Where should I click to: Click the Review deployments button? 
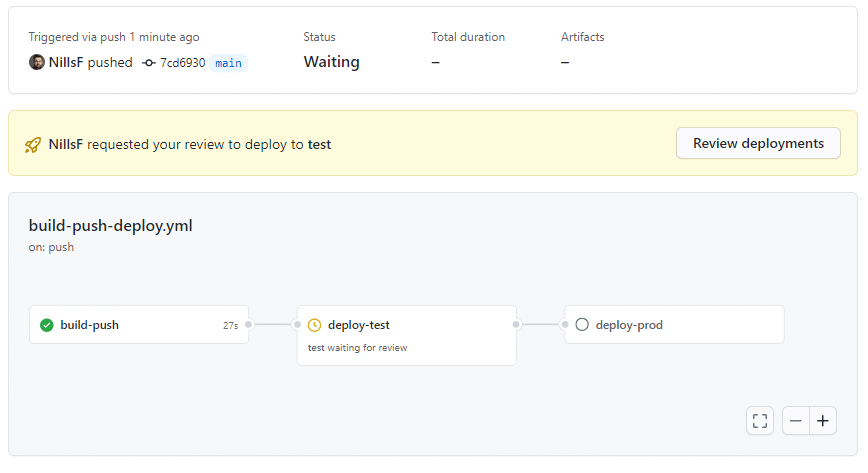(758, 143)
